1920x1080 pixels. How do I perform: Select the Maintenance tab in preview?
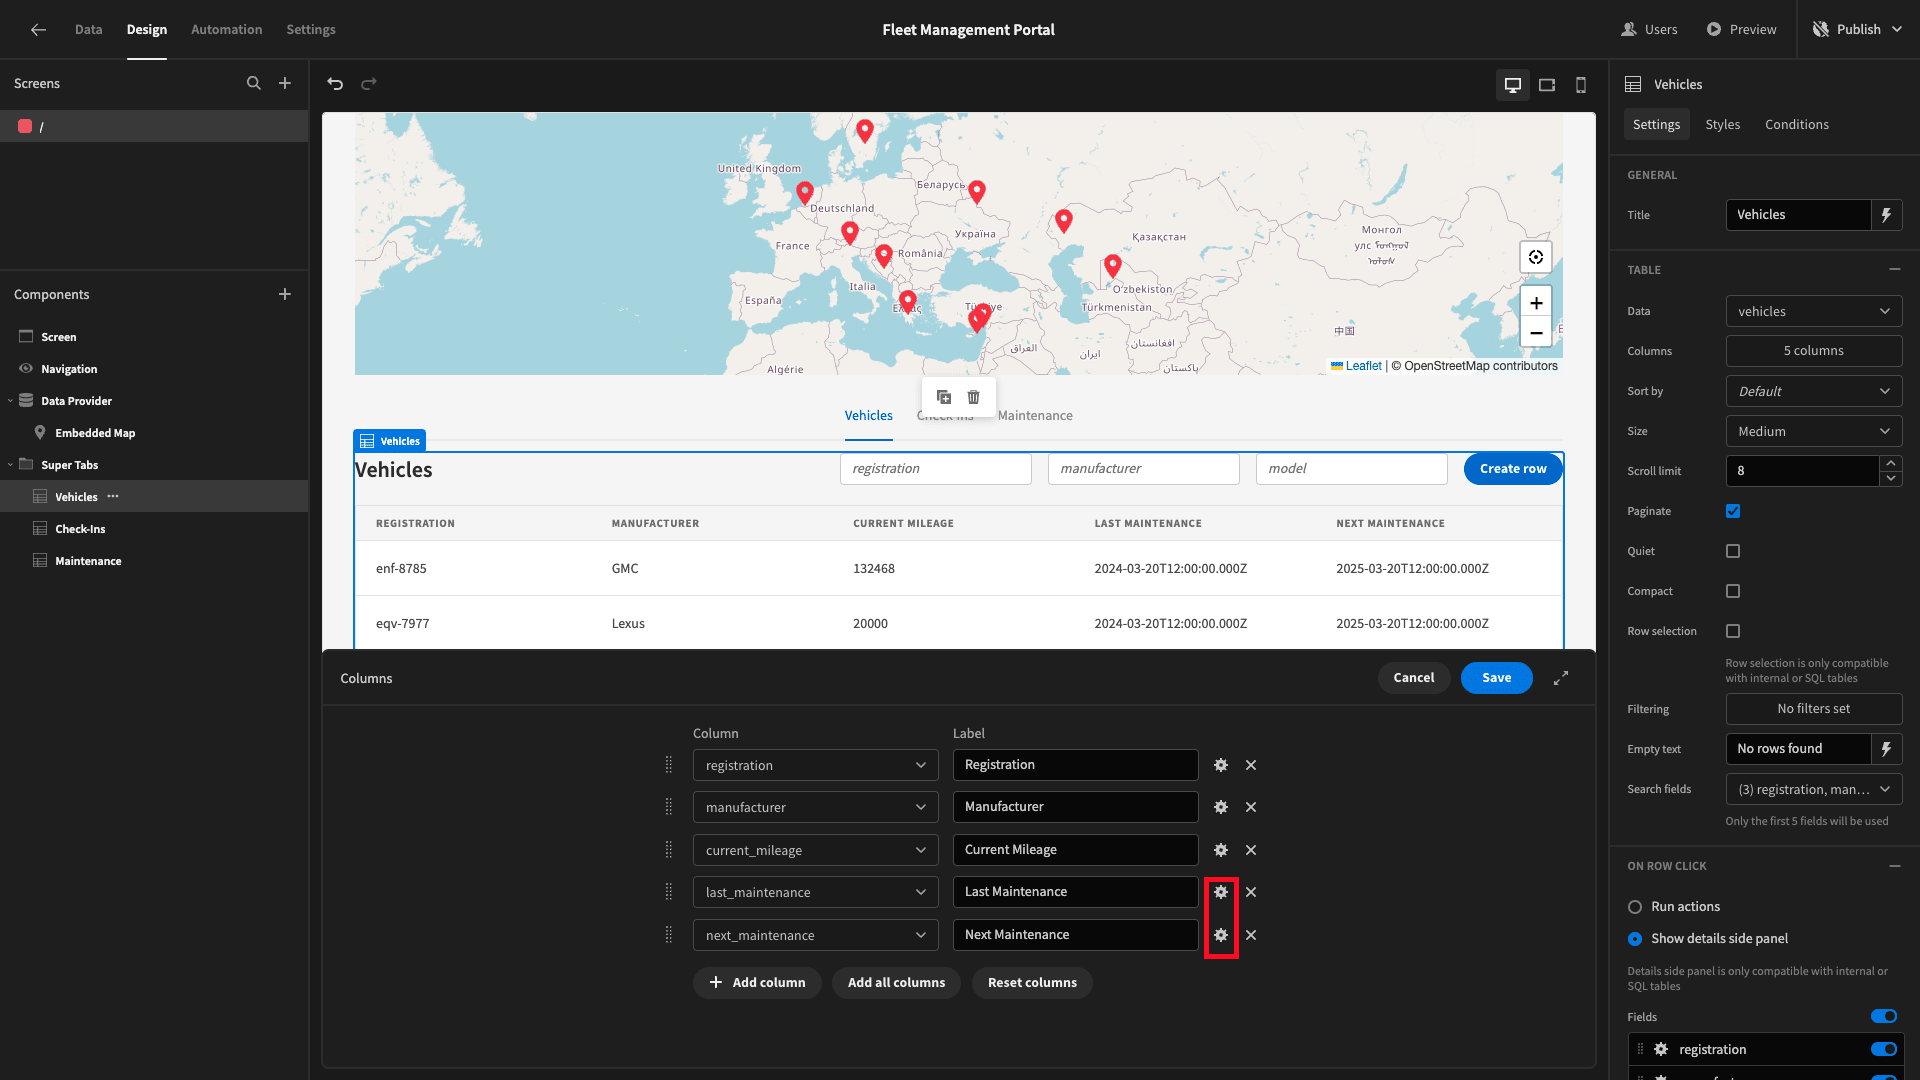(1035, 416)
